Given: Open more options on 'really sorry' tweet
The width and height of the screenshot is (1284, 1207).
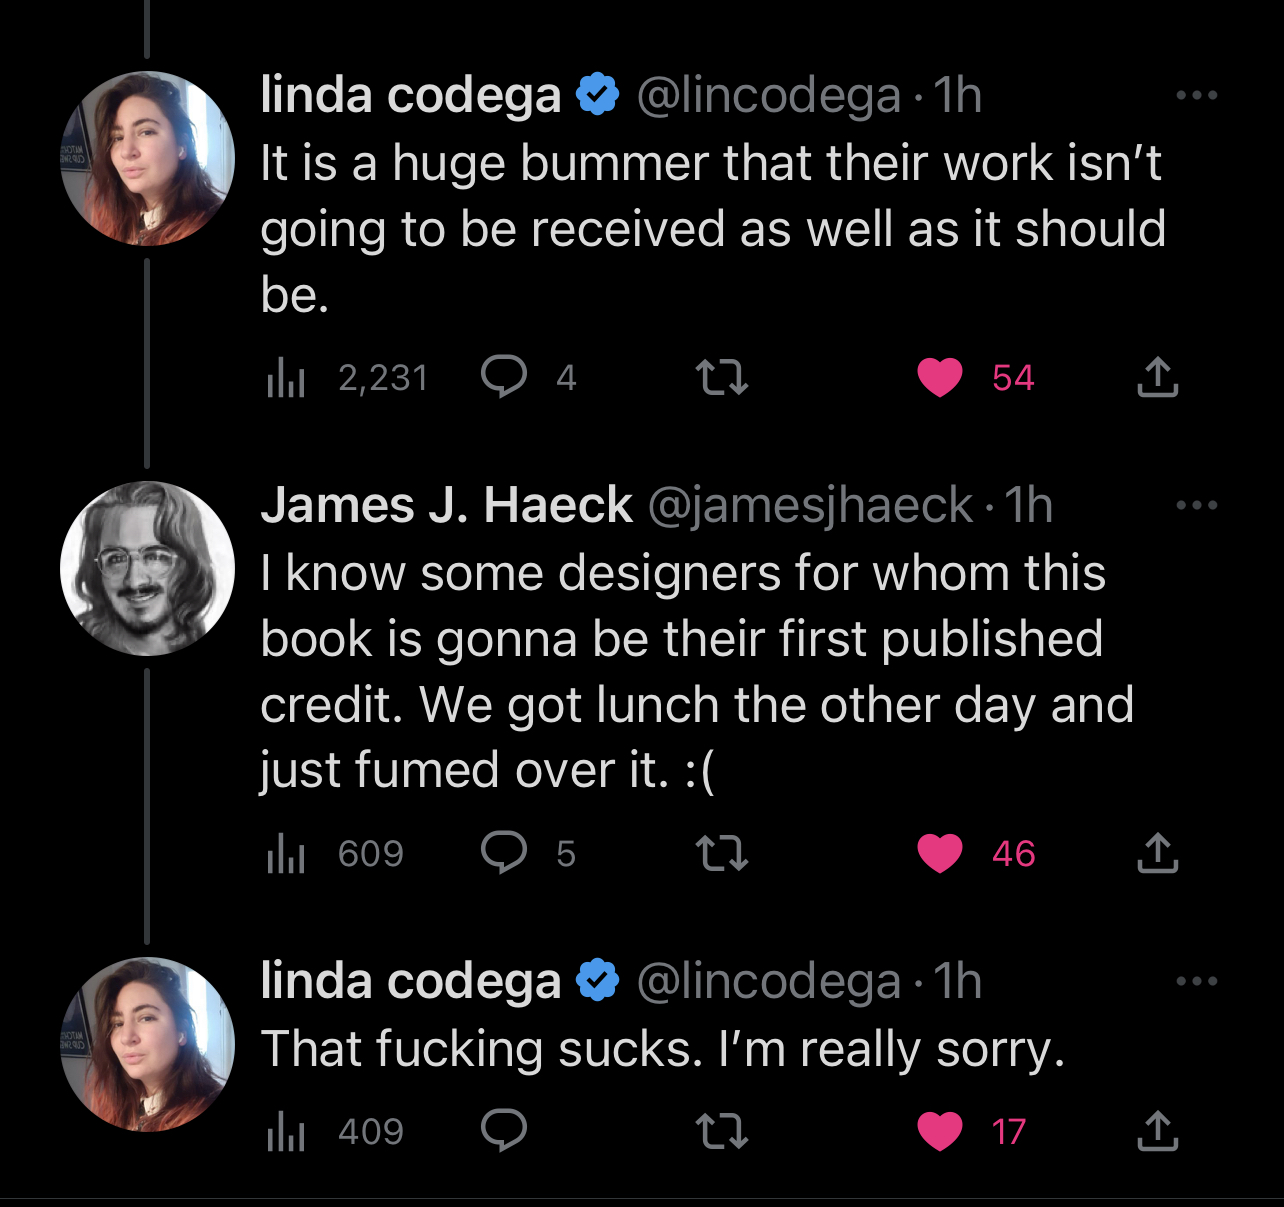Looking at the screenshot, I should coord(1196,982).
